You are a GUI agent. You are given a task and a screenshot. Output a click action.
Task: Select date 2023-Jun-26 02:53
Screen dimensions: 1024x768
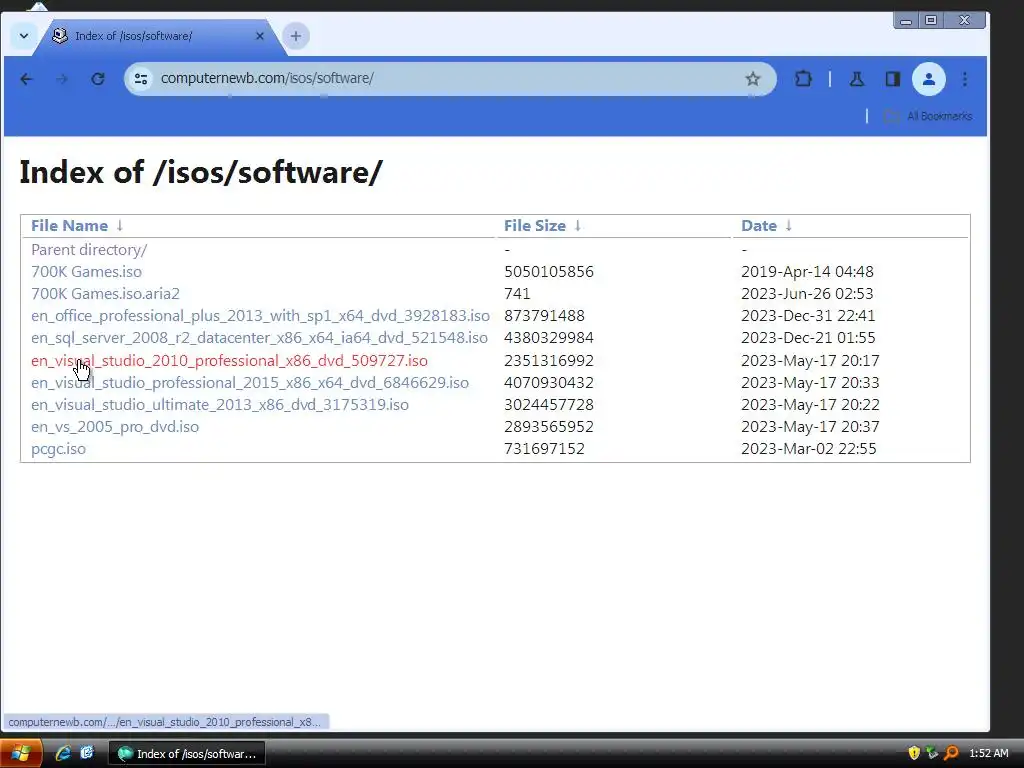click(x=807, y=294)
